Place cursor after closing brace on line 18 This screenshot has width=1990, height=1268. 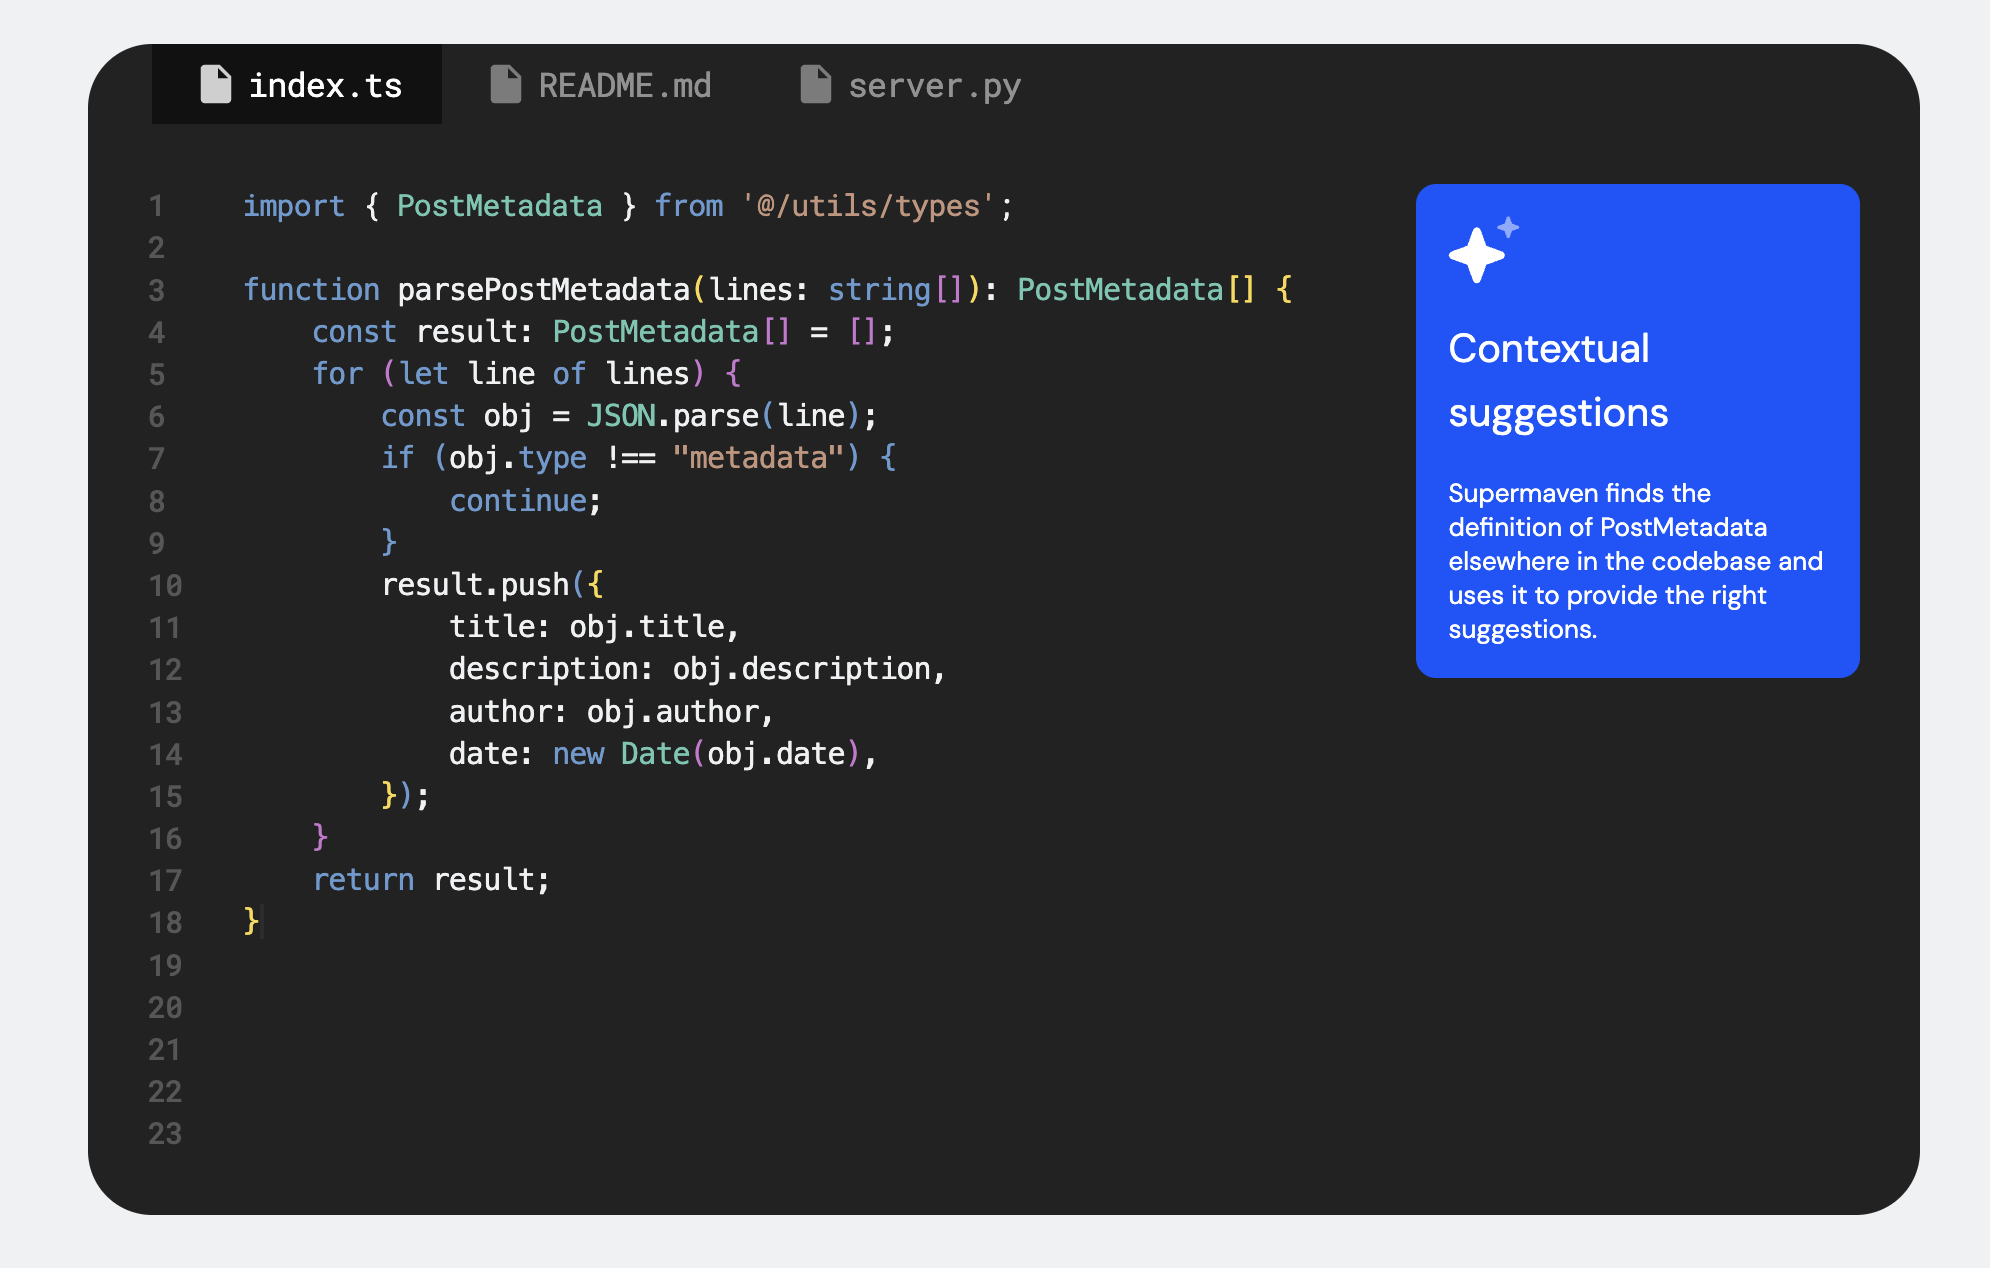click(x=262, y=921)
